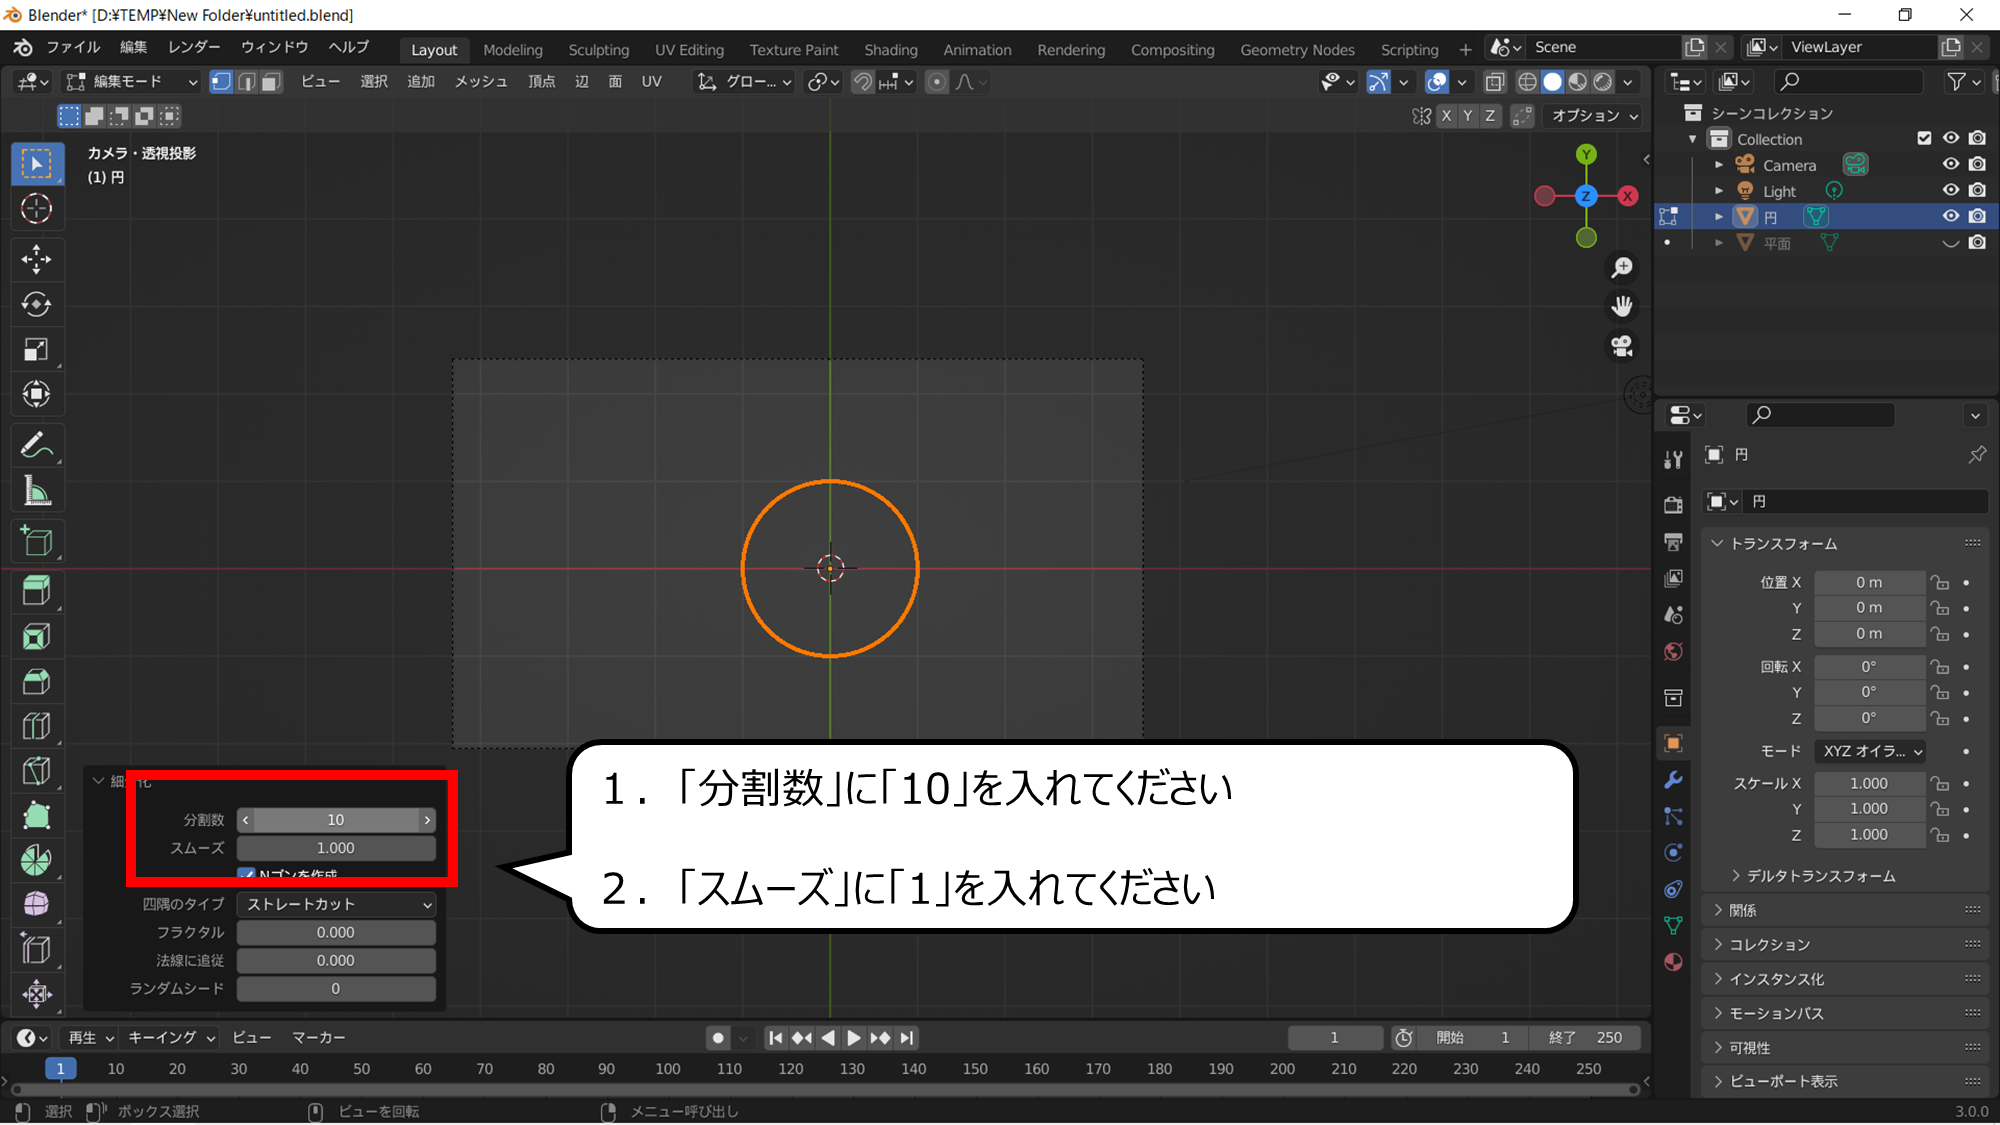Image resolution: width=2000 pixels, height=1125 pixels.
Task: Uncheck the Collection exclude checkbox
Action: tap(1924, 138)
